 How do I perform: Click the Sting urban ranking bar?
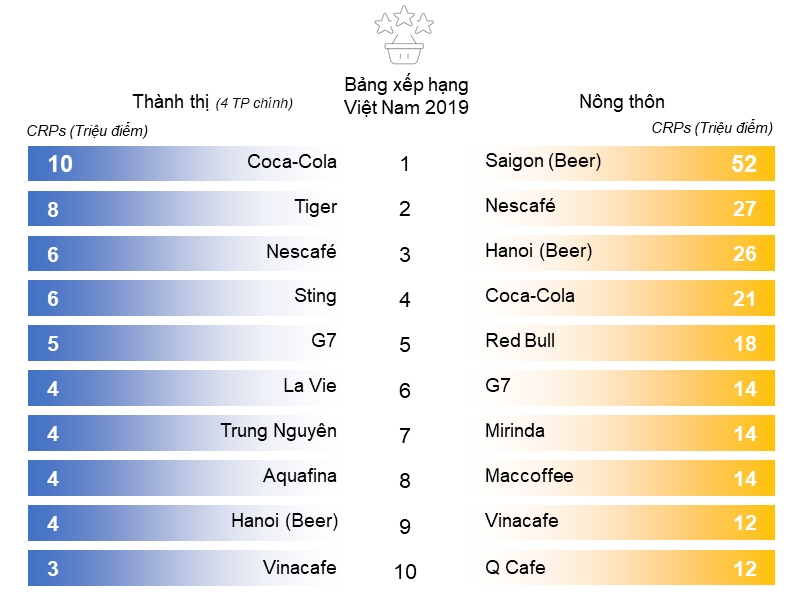[183, 299]
